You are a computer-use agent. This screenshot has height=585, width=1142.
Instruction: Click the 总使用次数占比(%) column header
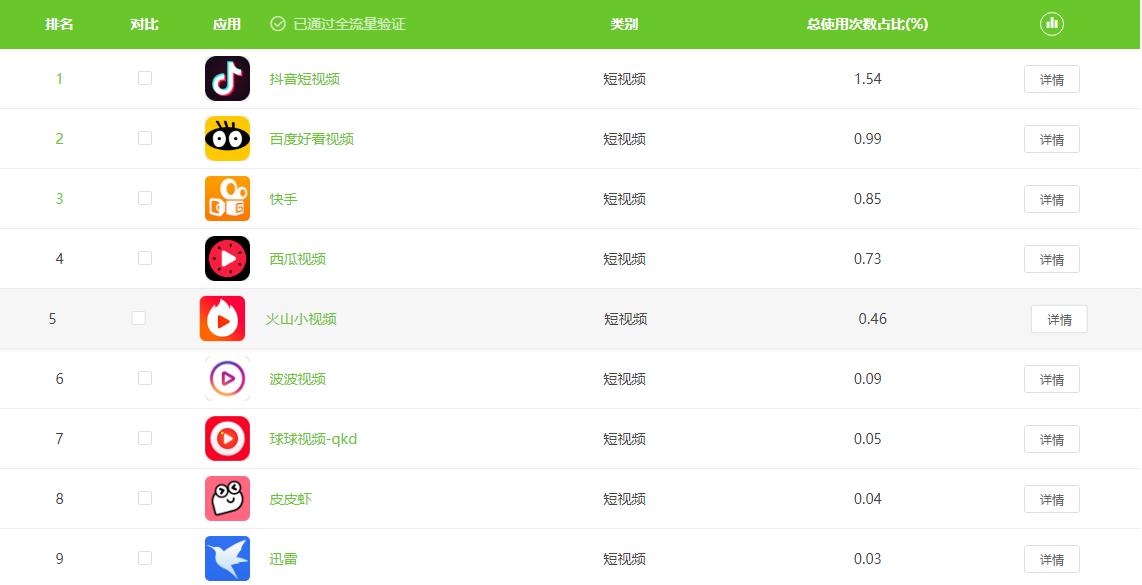coord(867,24)
